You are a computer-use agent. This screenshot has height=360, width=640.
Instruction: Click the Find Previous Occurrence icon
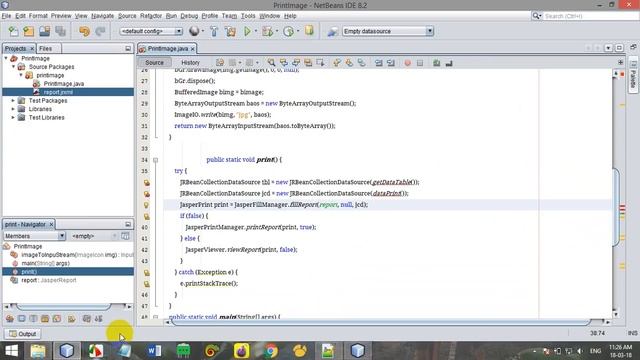click(x=283, y=62)
